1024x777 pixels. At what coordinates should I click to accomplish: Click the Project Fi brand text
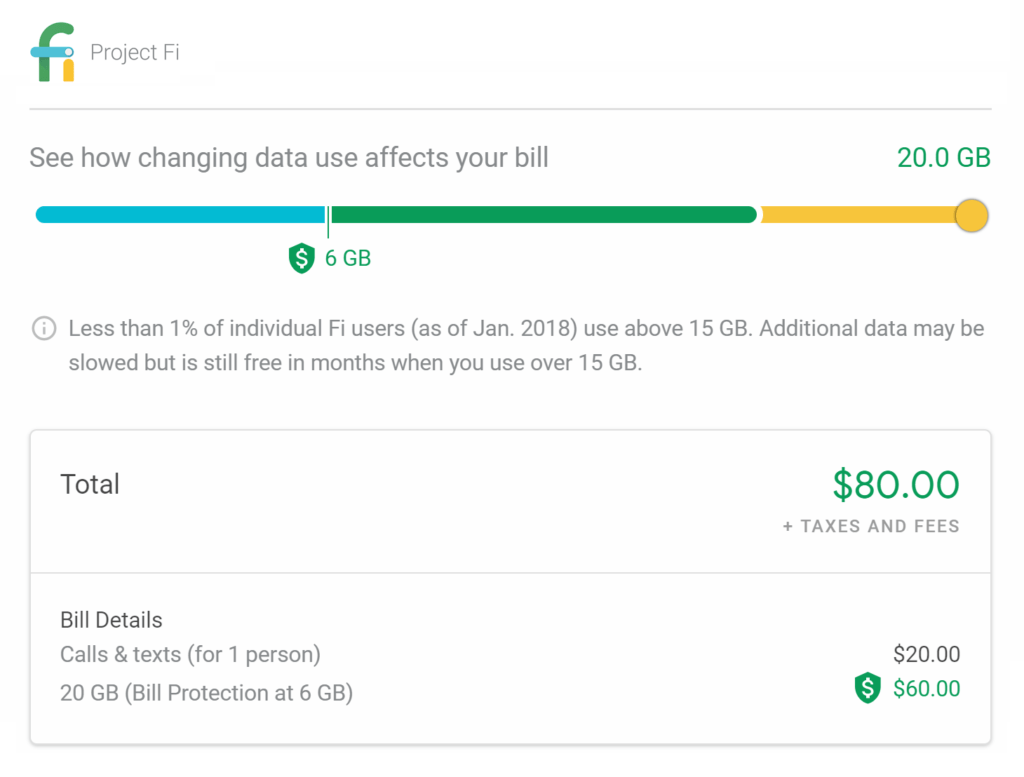[x=135, y=52]
